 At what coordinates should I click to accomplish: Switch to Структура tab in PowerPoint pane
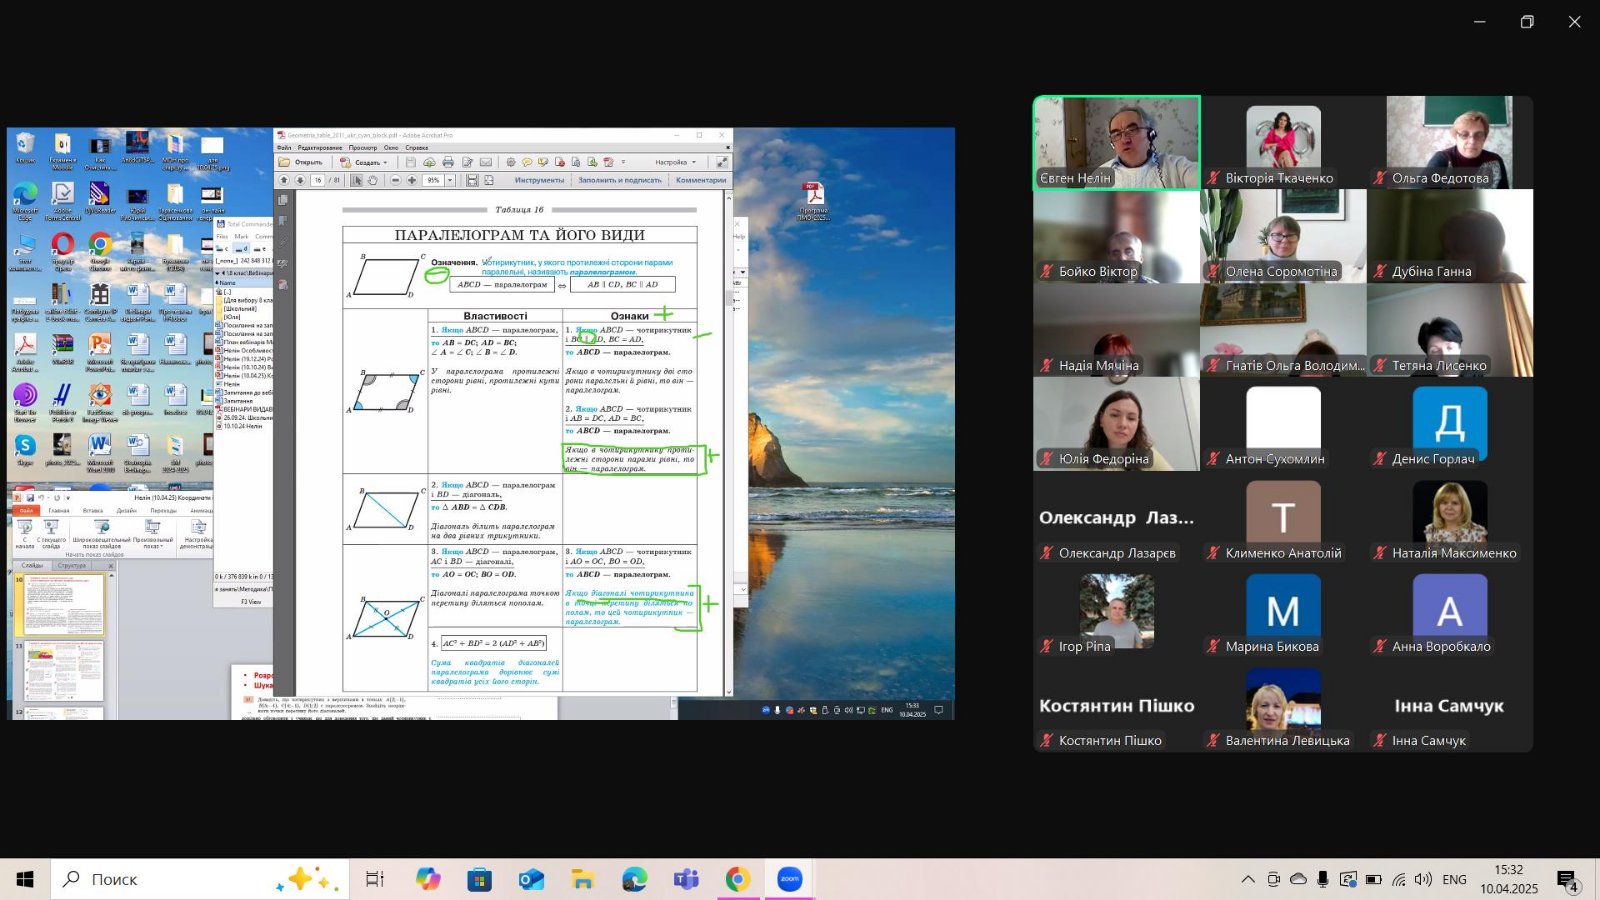pyautogui.click(x=72, y=566)
